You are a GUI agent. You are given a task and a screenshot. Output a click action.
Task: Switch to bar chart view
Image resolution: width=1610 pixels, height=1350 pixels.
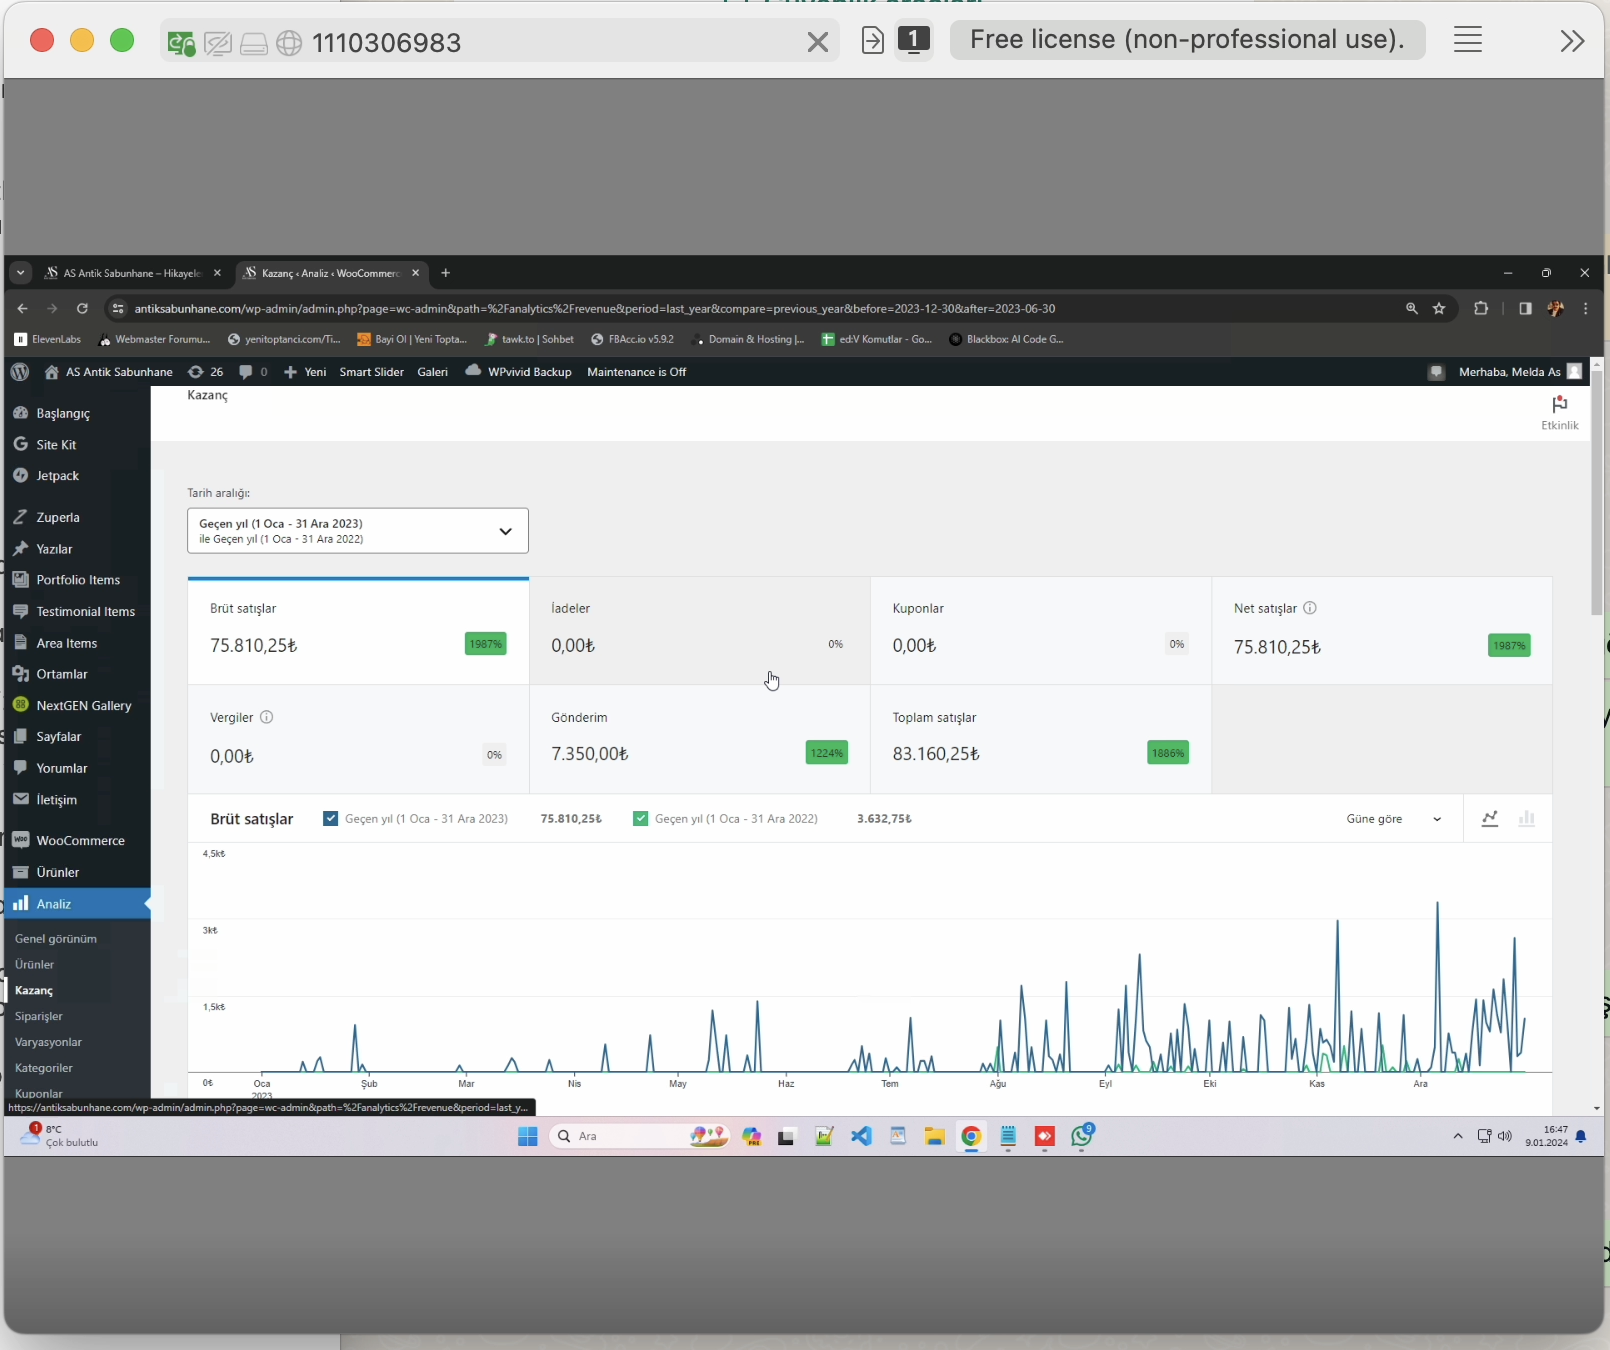coord(1526,819)
